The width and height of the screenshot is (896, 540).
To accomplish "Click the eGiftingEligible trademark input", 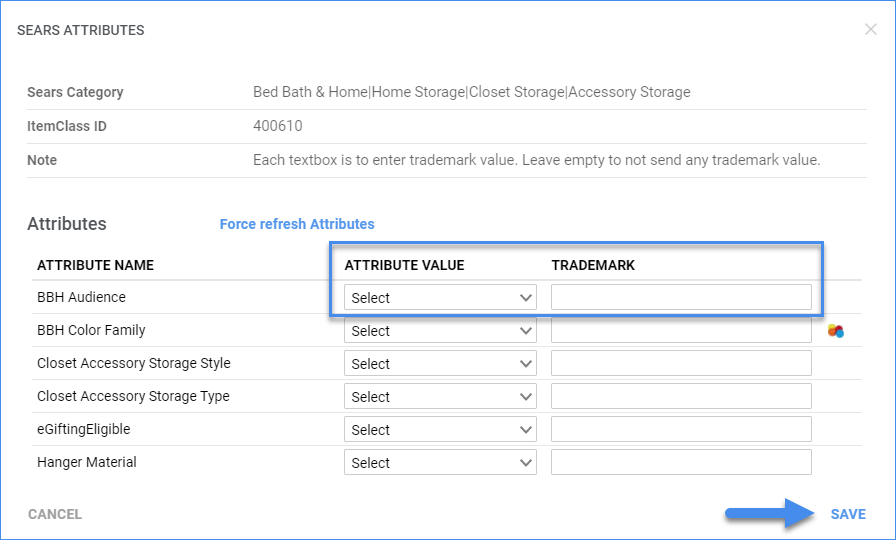I will (x=681, y=430).
